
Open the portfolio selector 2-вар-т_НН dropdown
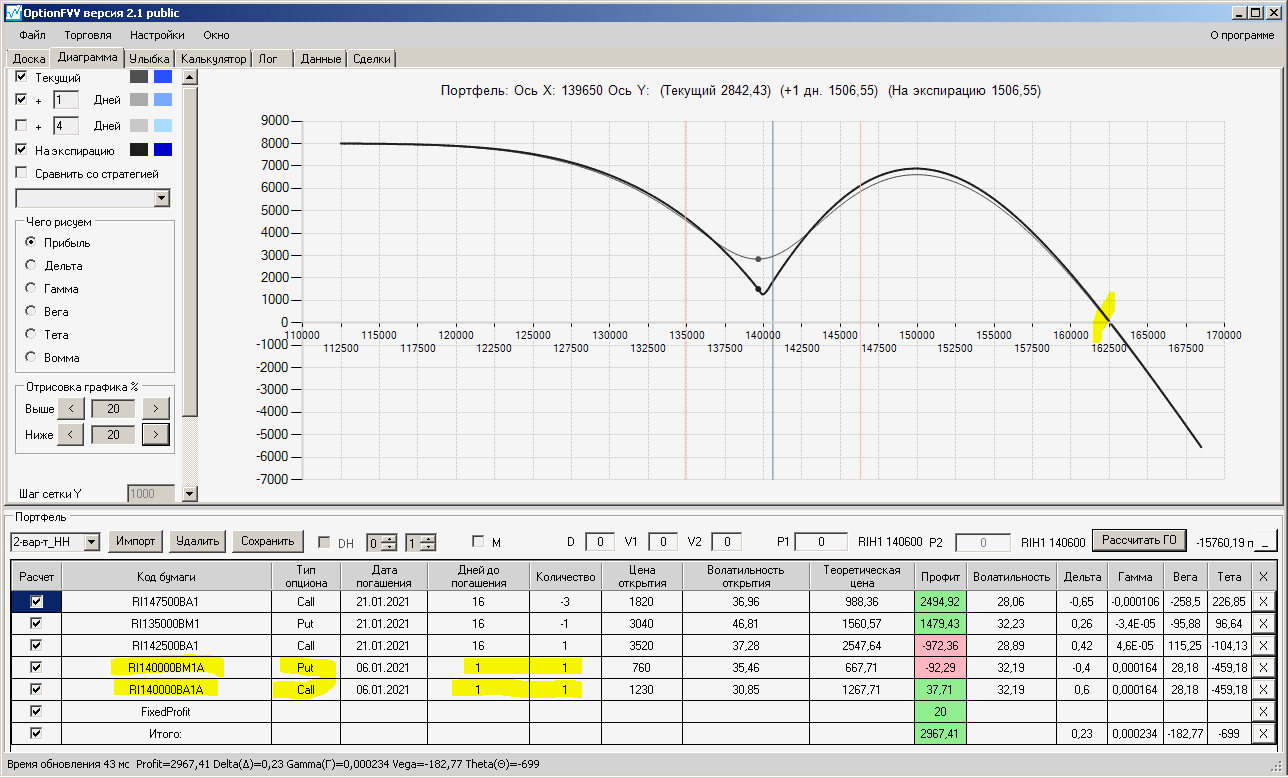92,542
